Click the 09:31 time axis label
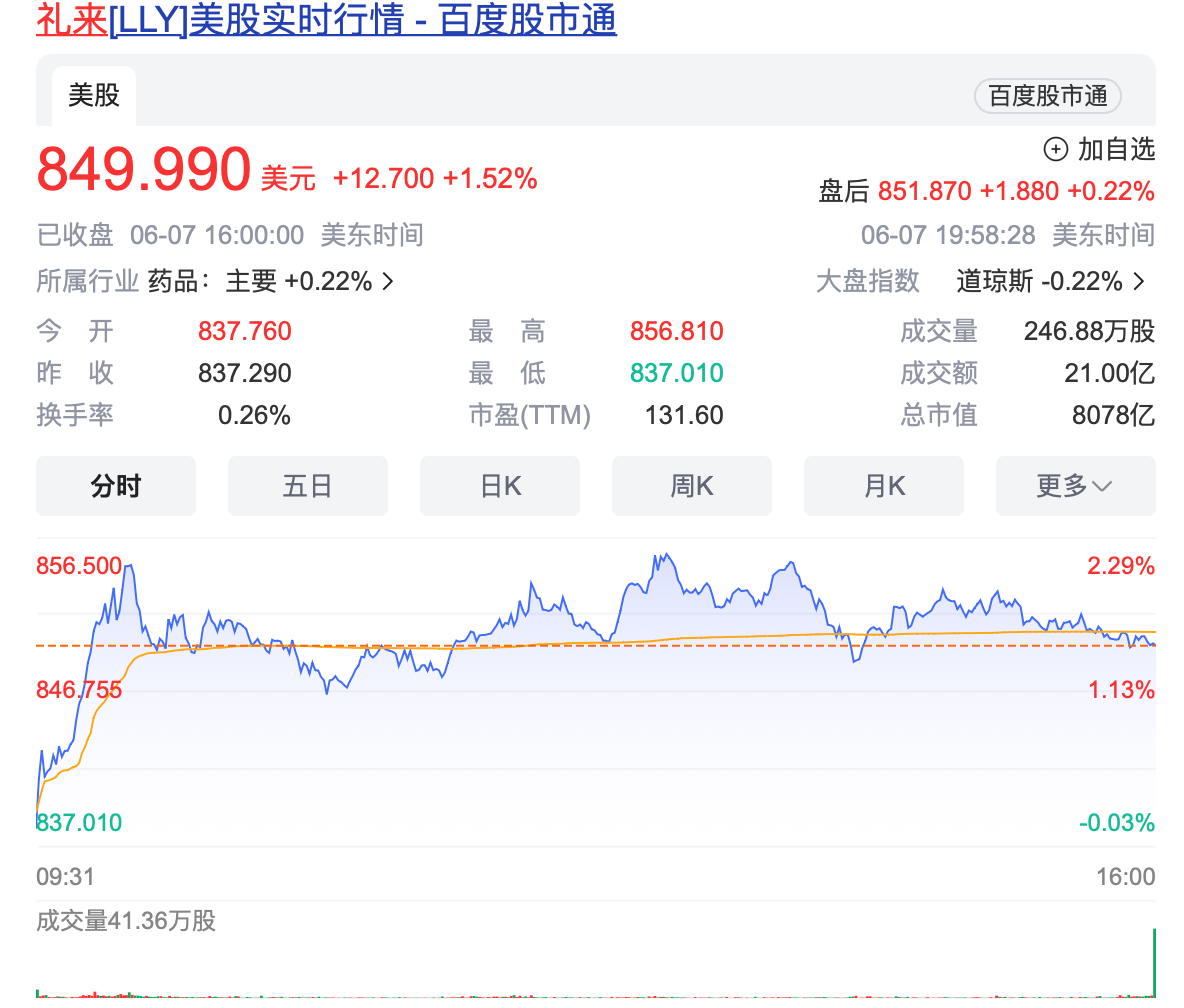 pyautogui.click(x=66, y=877)
